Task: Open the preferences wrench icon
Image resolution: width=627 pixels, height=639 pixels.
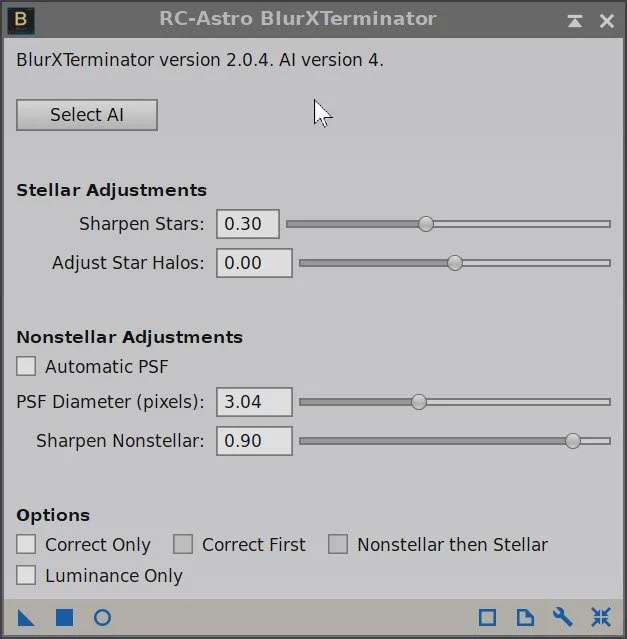Action: pos(563,617)
